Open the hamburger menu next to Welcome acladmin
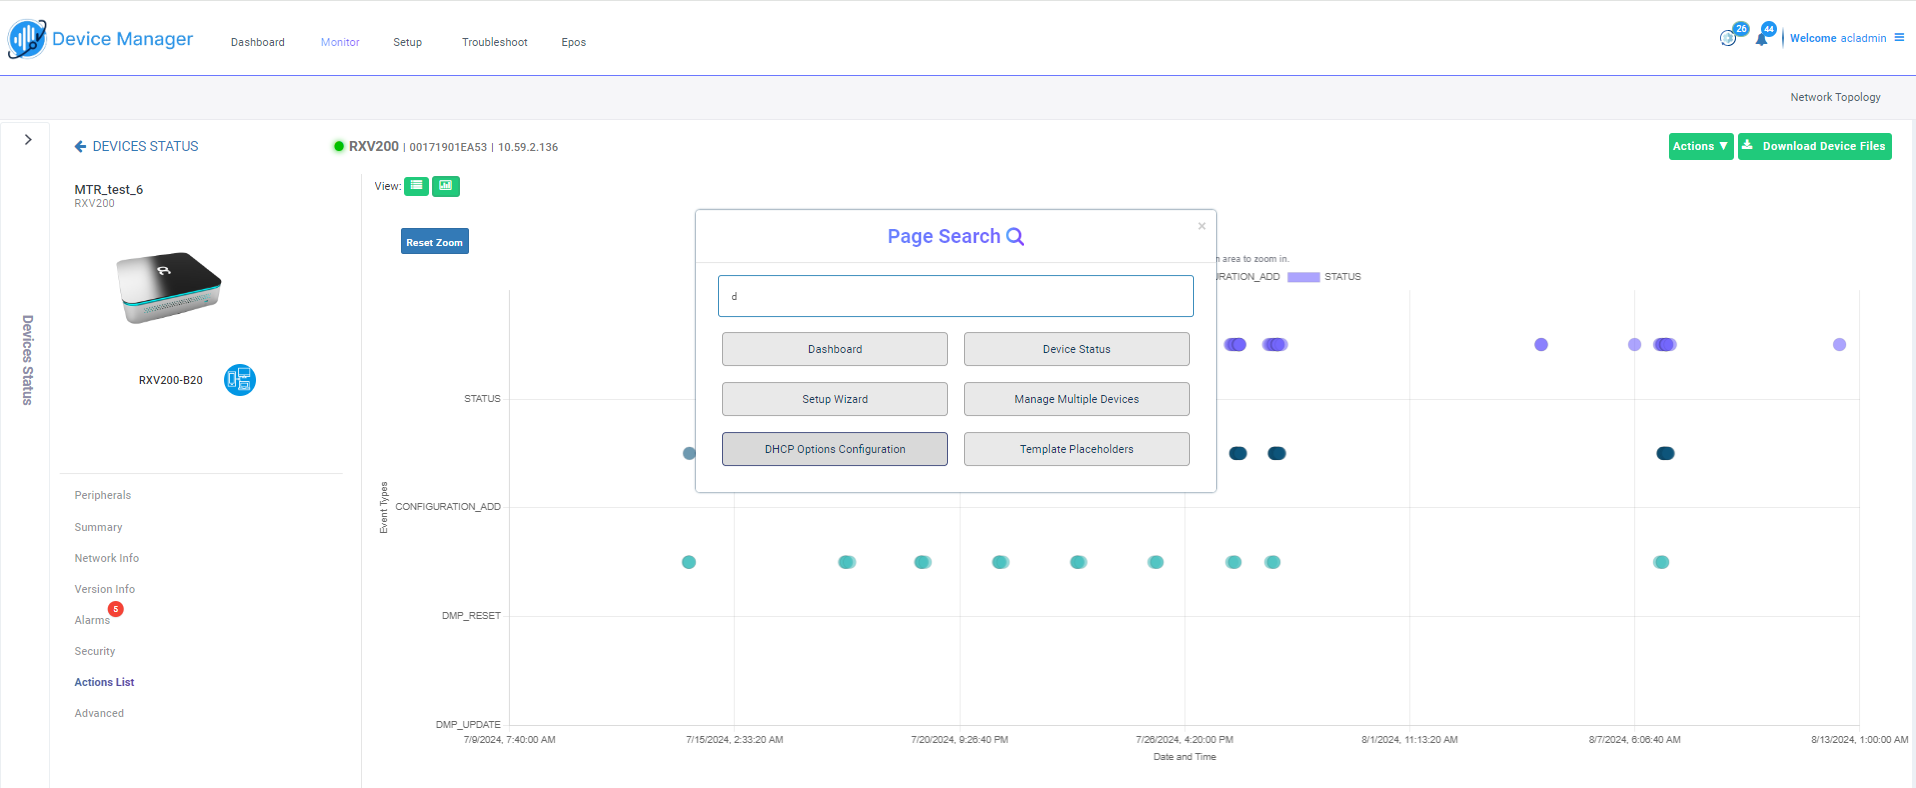The image size is (1916, 788). click(x=1899, y=37)
